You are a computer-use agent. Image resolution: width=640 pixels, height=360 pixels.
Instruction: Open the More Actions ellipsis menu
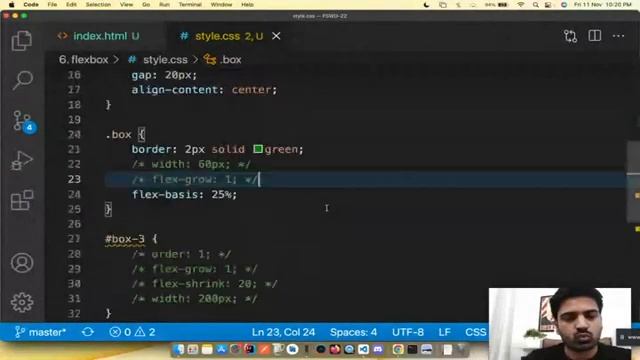(618, 36)
